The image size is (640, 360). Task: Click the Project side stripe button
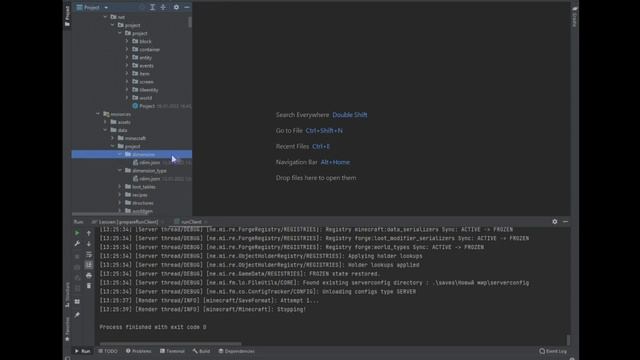[x=67, y=16]
